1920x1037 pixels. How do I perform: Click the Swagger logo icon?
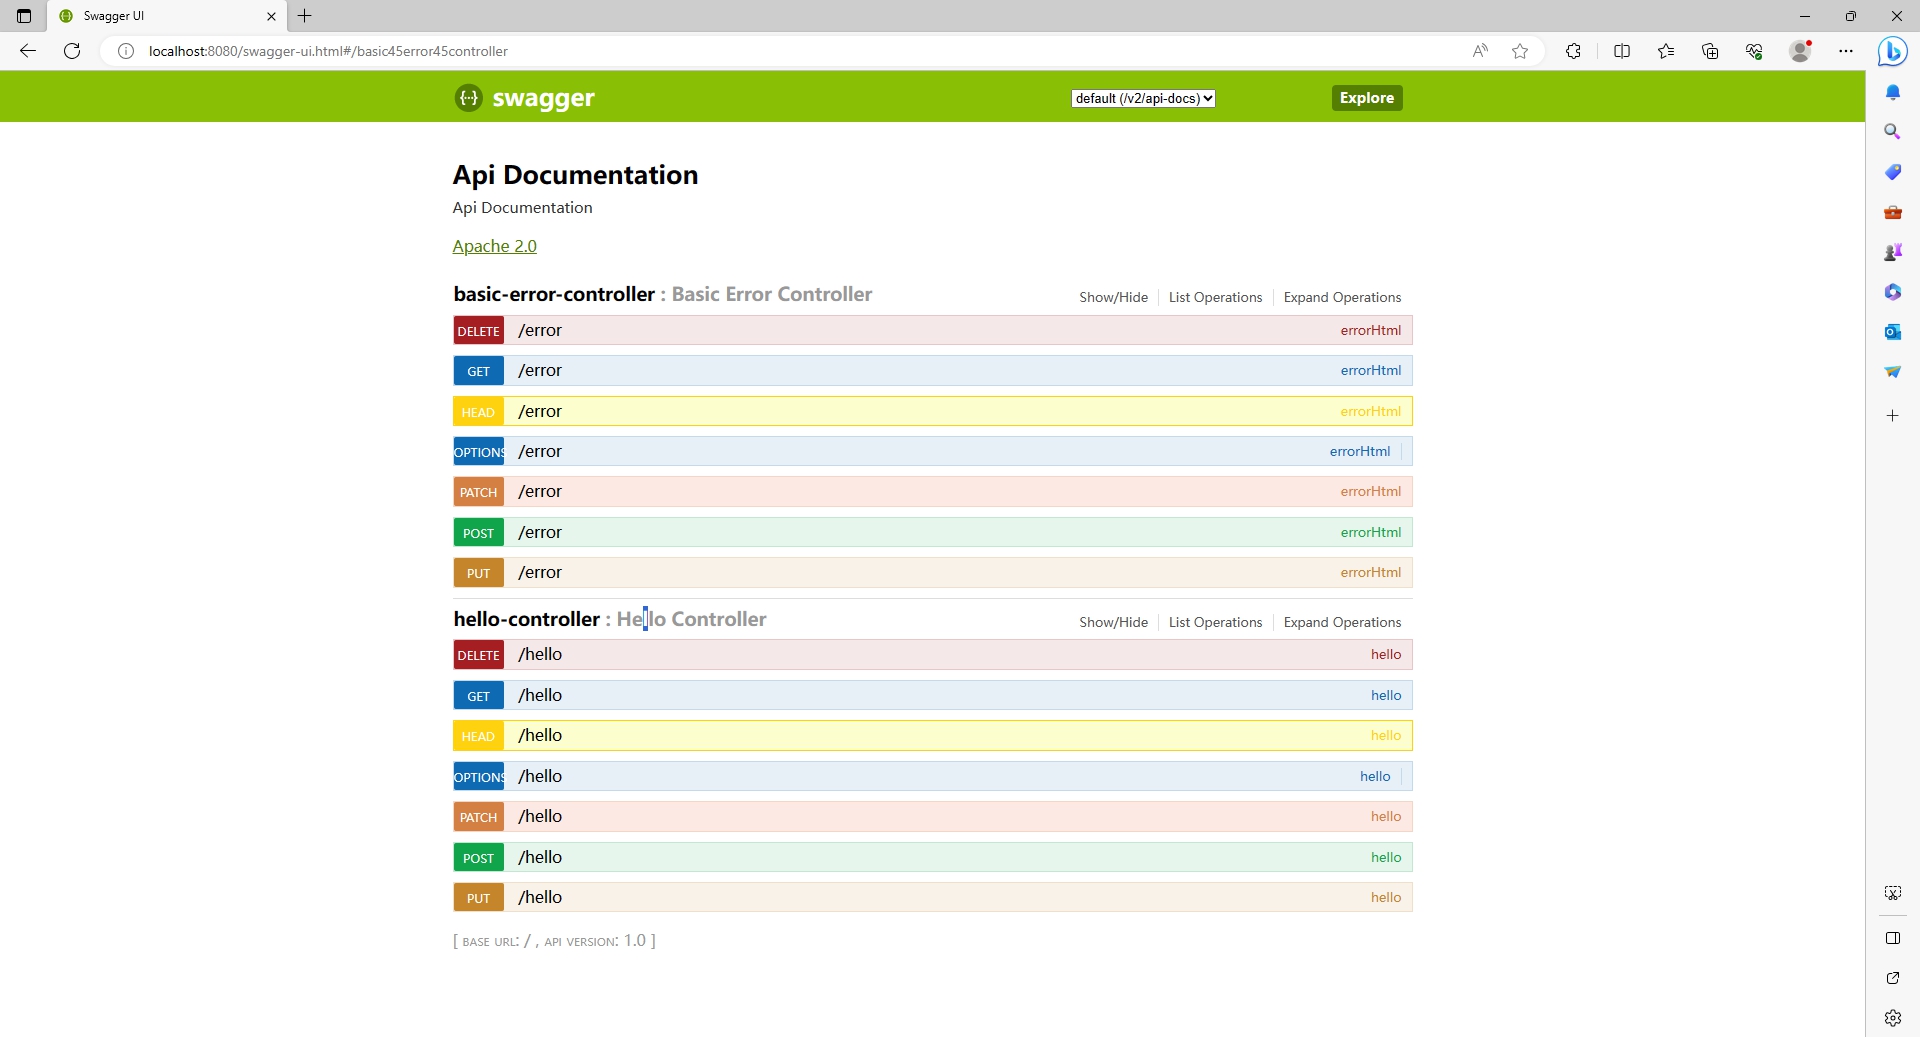tap(468, 97)
